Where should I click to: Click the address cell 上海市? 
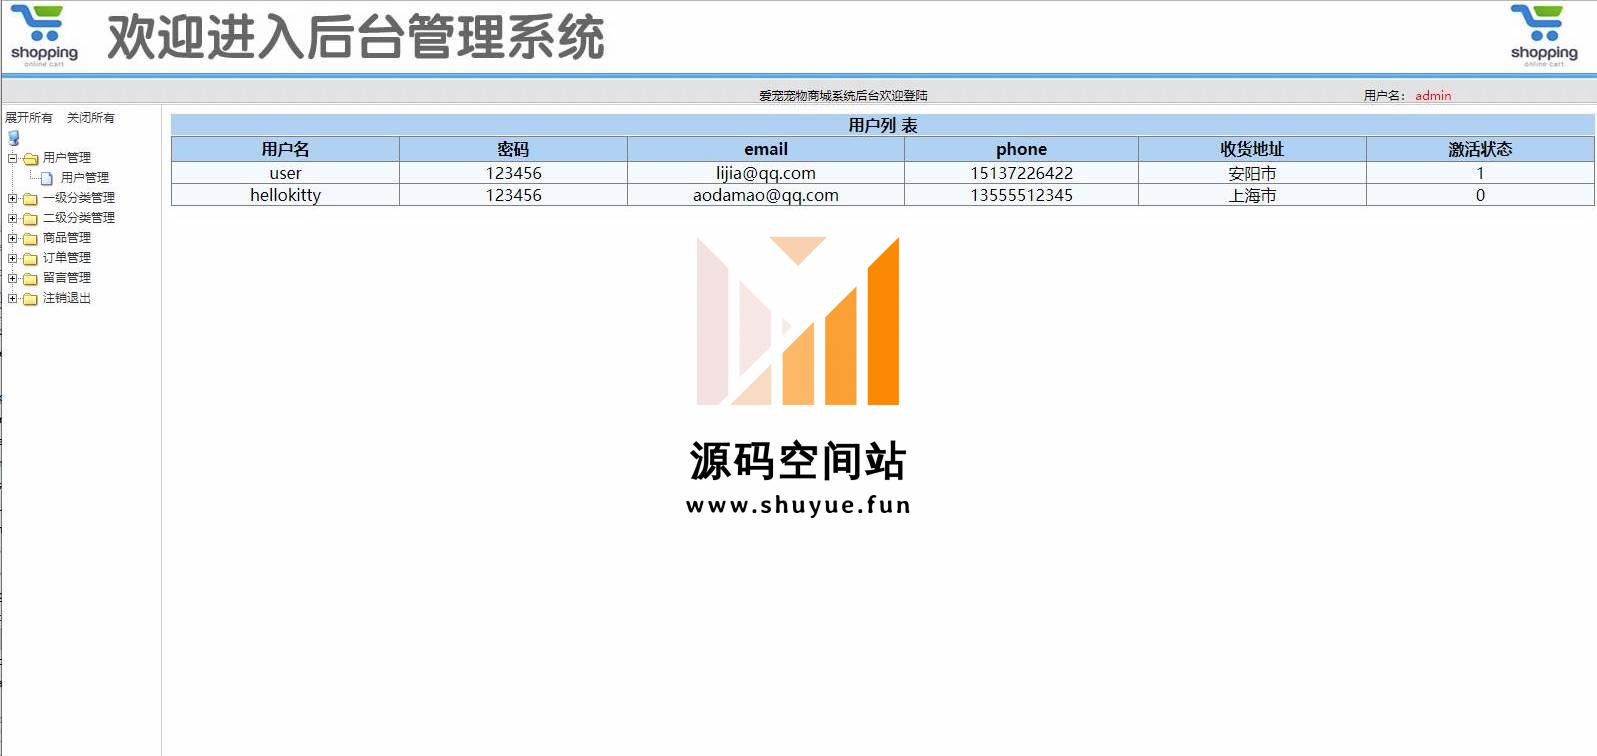(1252, 195)
